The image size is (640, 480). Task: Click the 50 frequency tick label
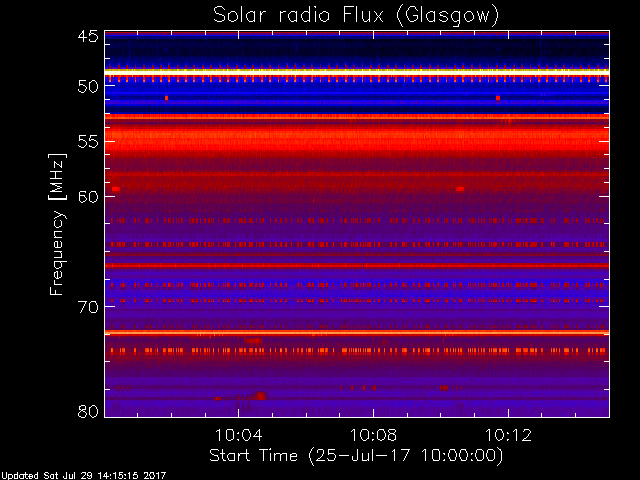88,87
